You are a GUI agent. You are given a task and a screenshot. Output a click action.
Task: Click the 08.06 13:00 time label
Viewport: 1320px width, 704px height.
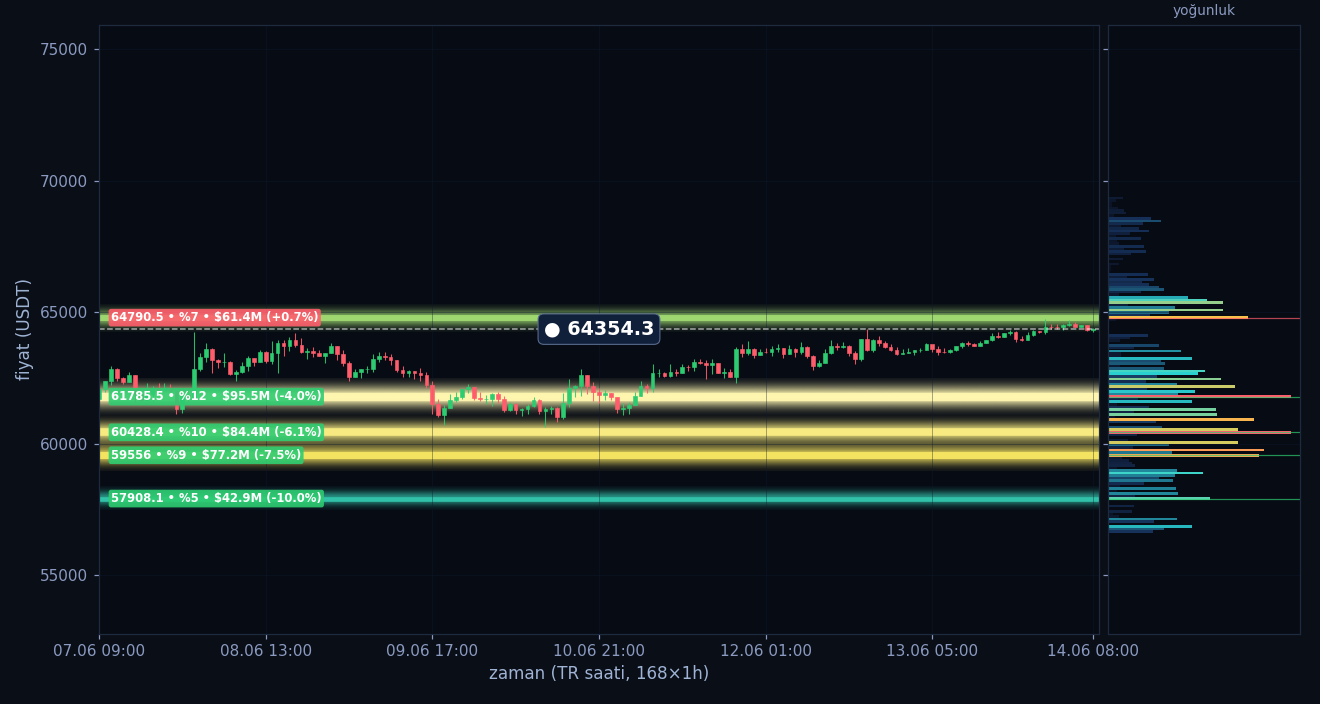click(x=266, y=651)
